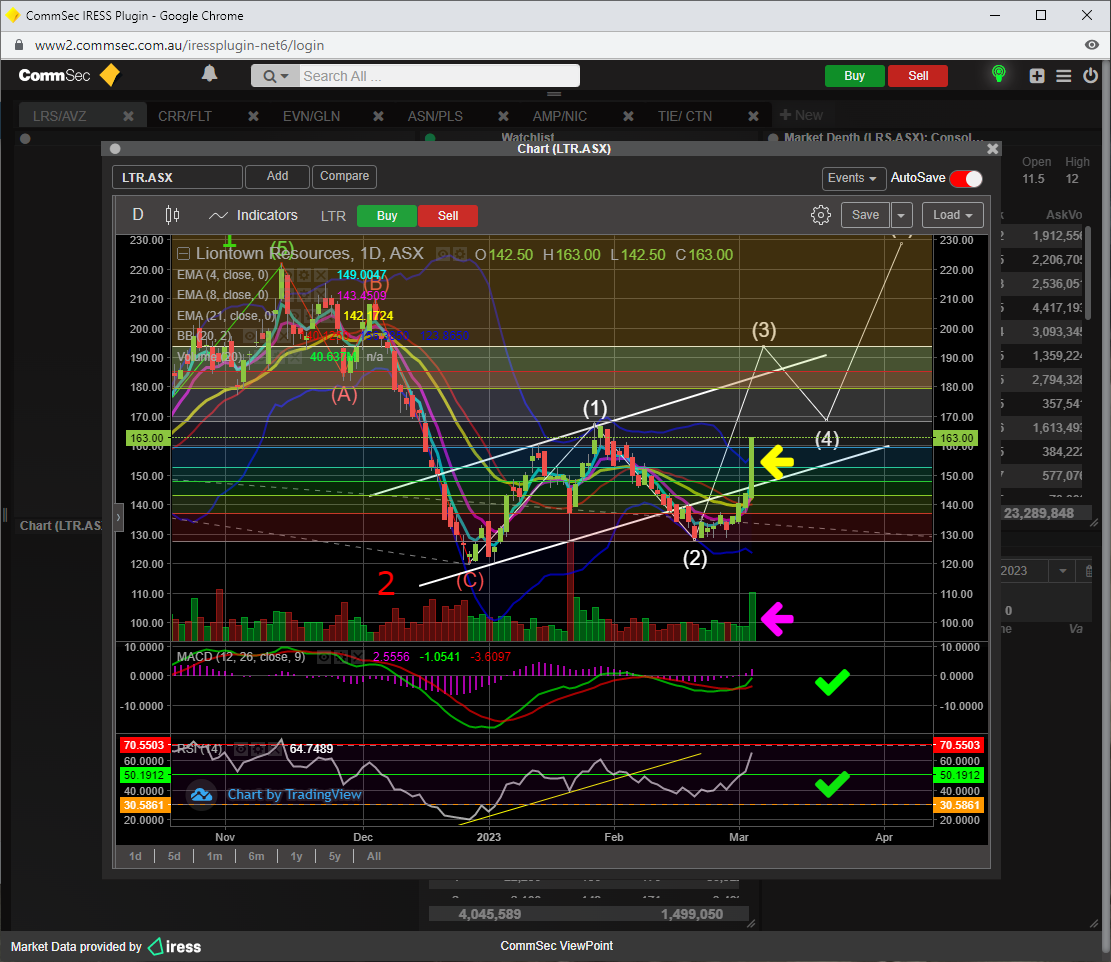Click the Add button beside symbol field

point(277,176)
